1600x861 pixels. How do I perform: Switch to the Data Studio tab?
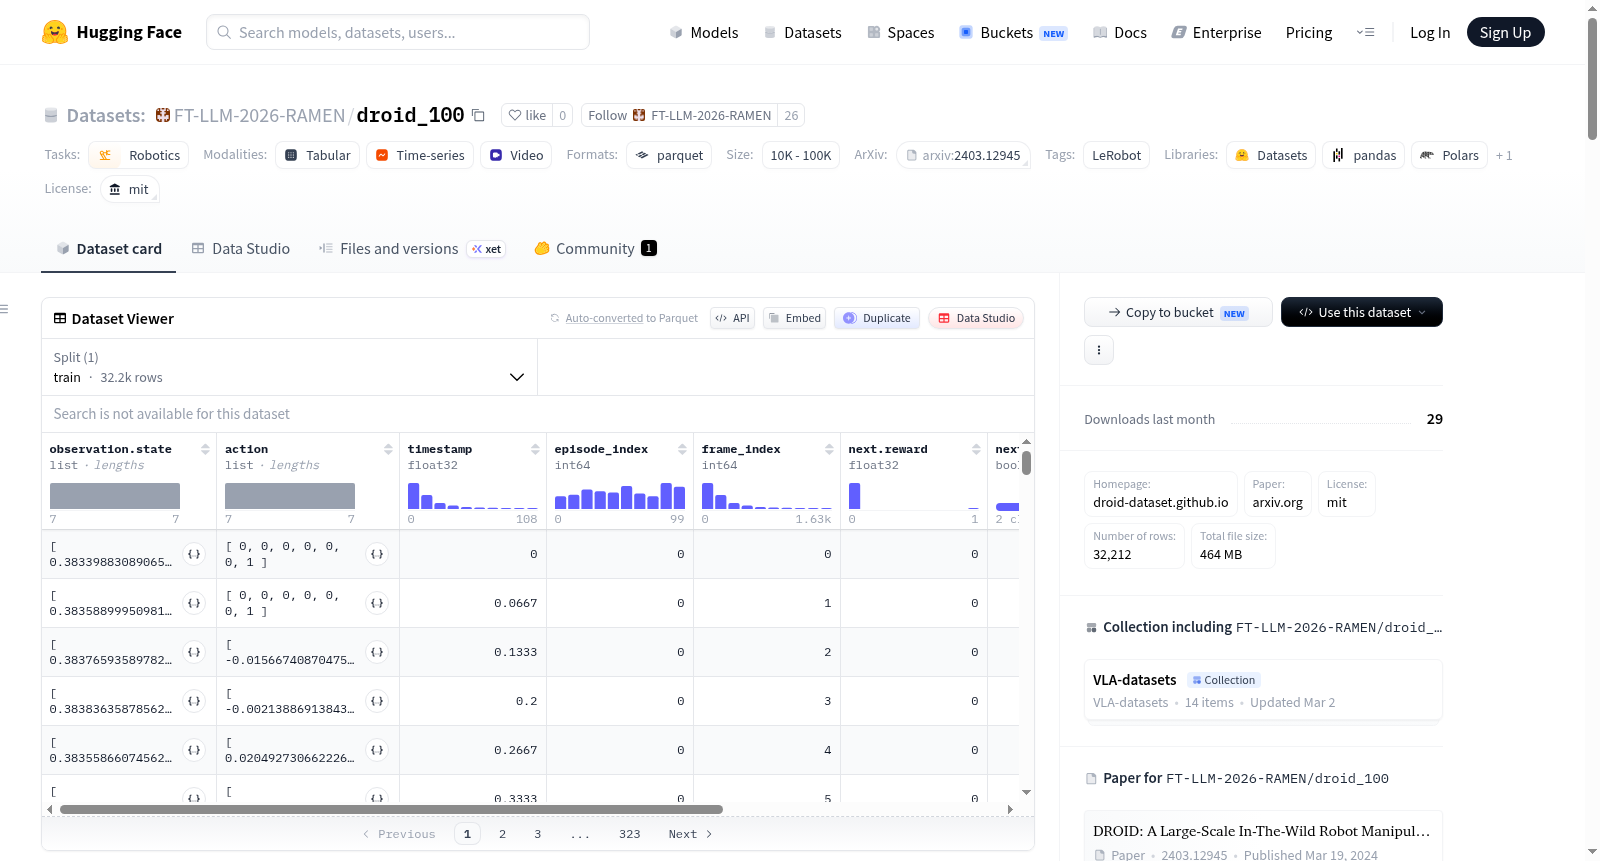point(241,248)
